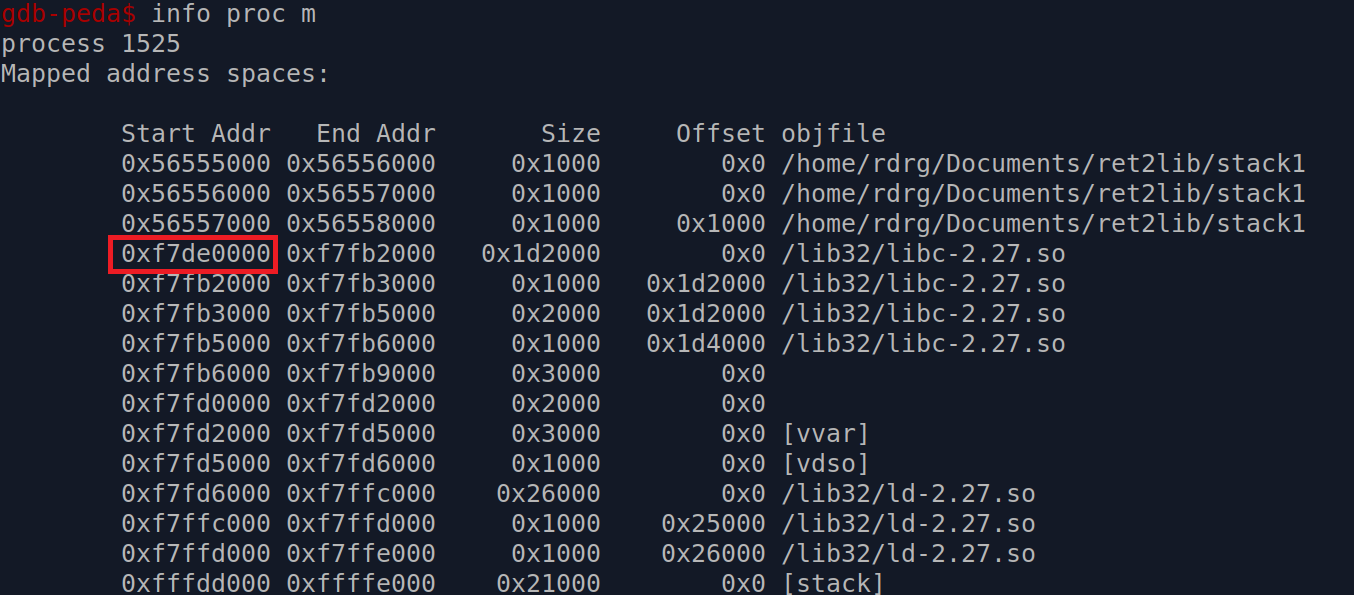The width and height of the screenshot is (1354, 595).
Task: Click the [vvar] objfile entry
Action: tap(826, 434)
